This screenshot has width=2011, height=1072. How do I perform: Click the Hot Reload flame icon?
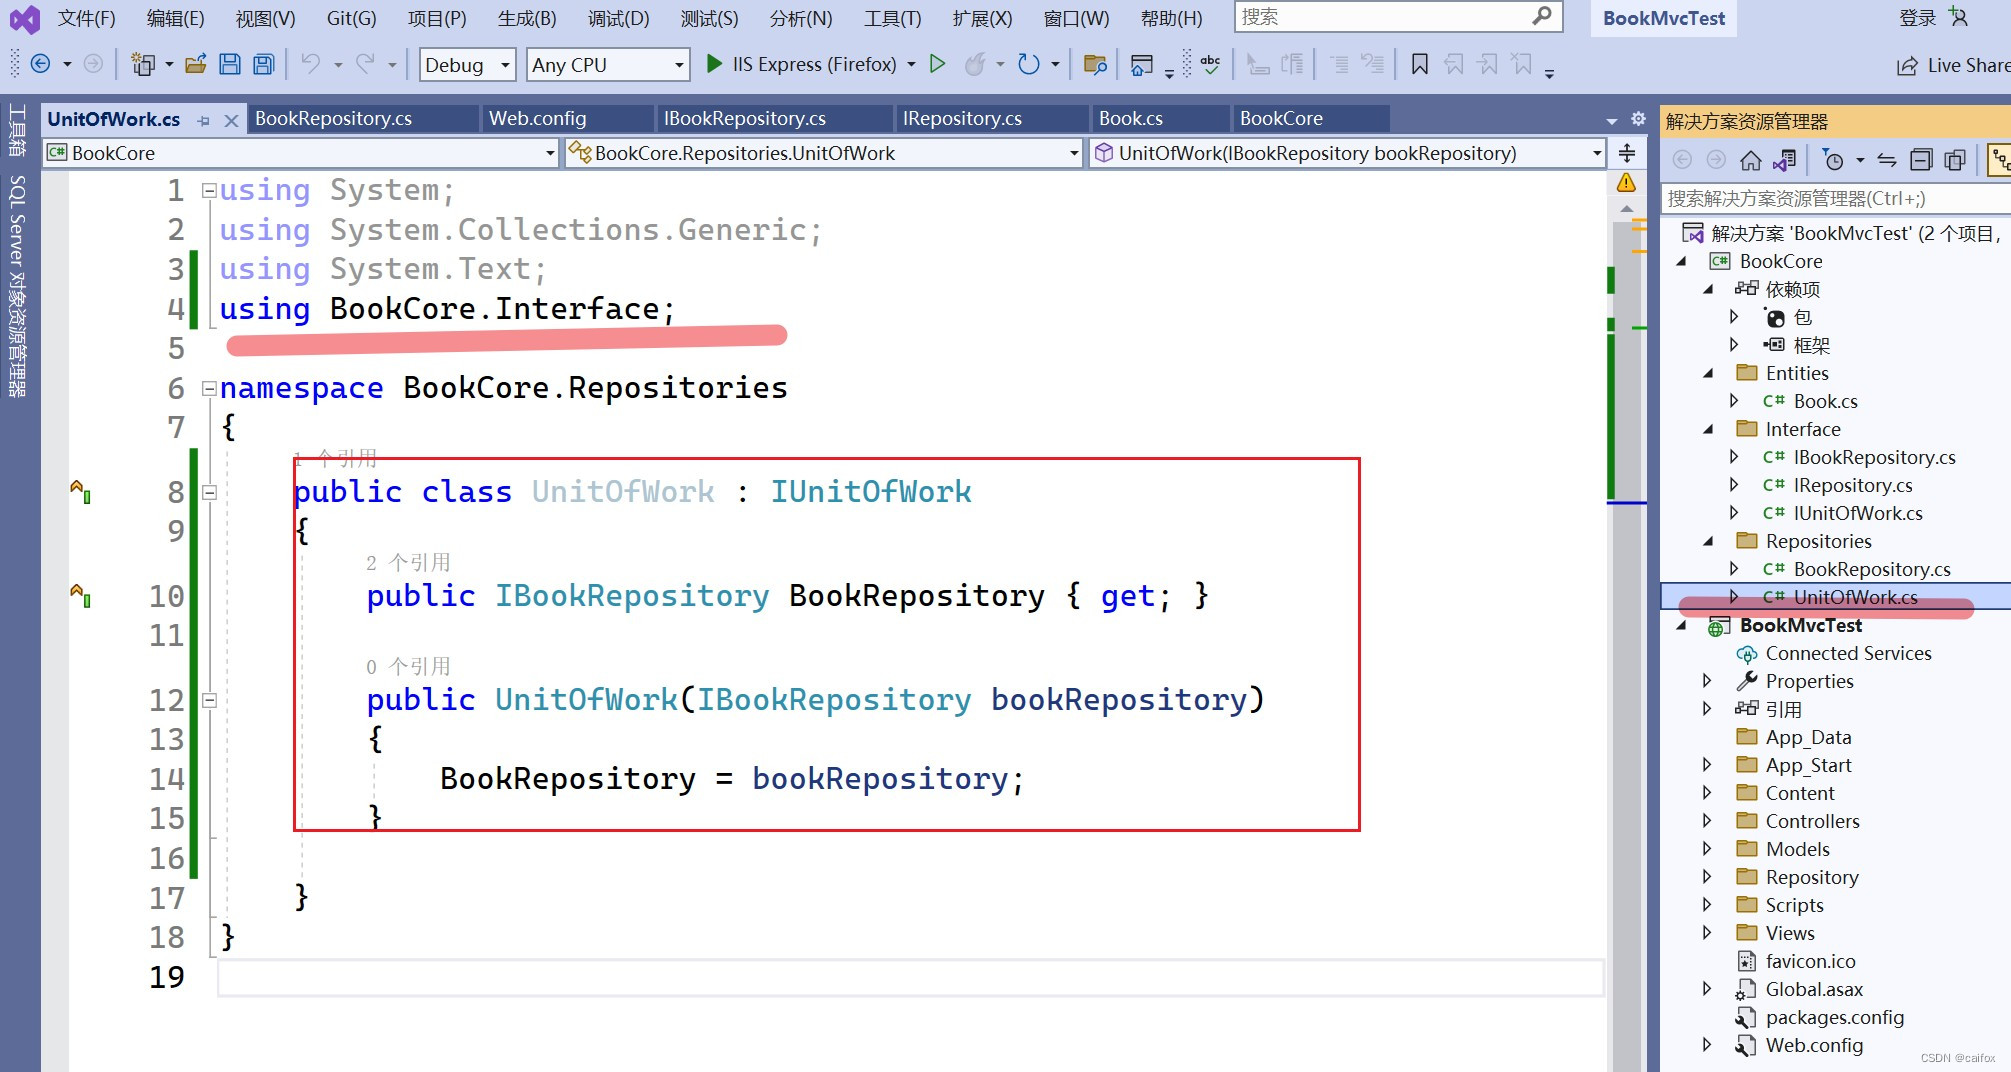pyautogui.click(x=974, y=65)
